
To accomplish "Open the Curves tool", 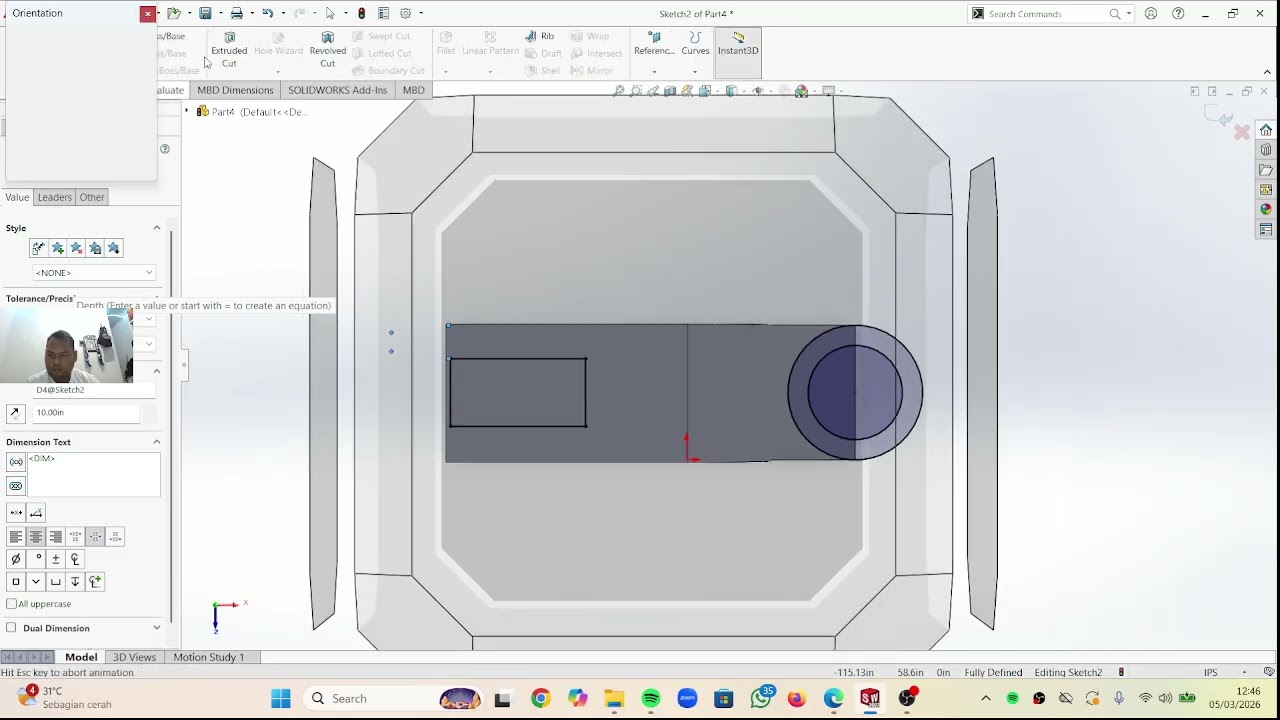I will pos(695,44).
